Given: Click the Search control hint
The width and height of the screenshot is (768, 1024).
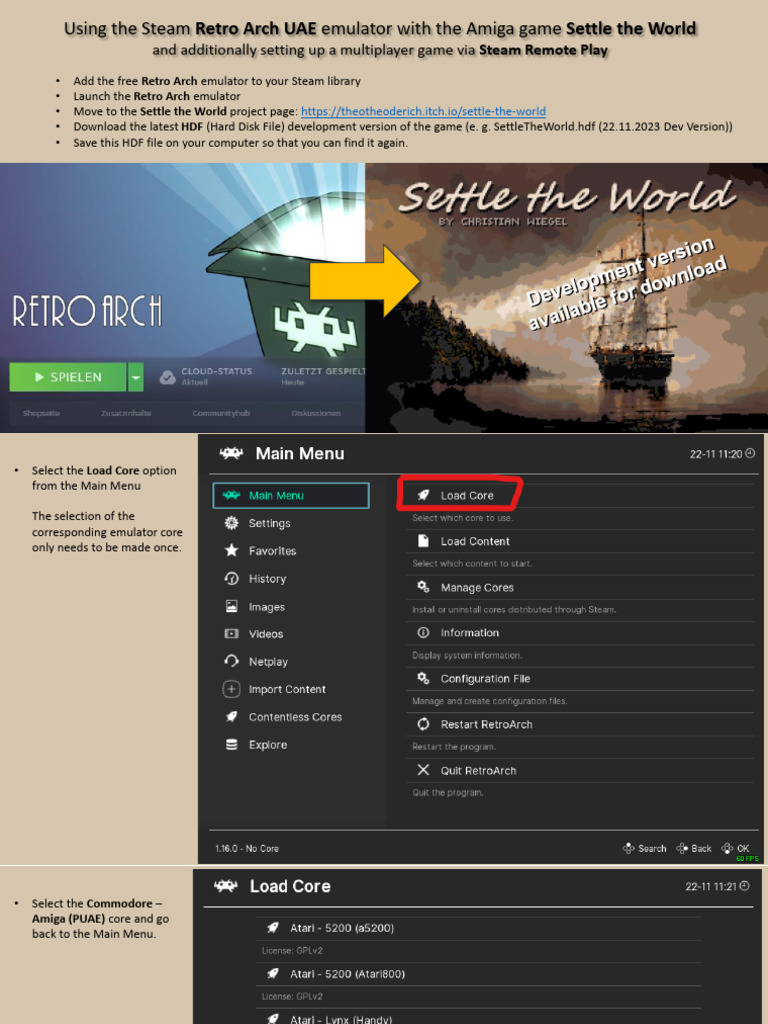Looking at the screenshot, I should [645, 848].
